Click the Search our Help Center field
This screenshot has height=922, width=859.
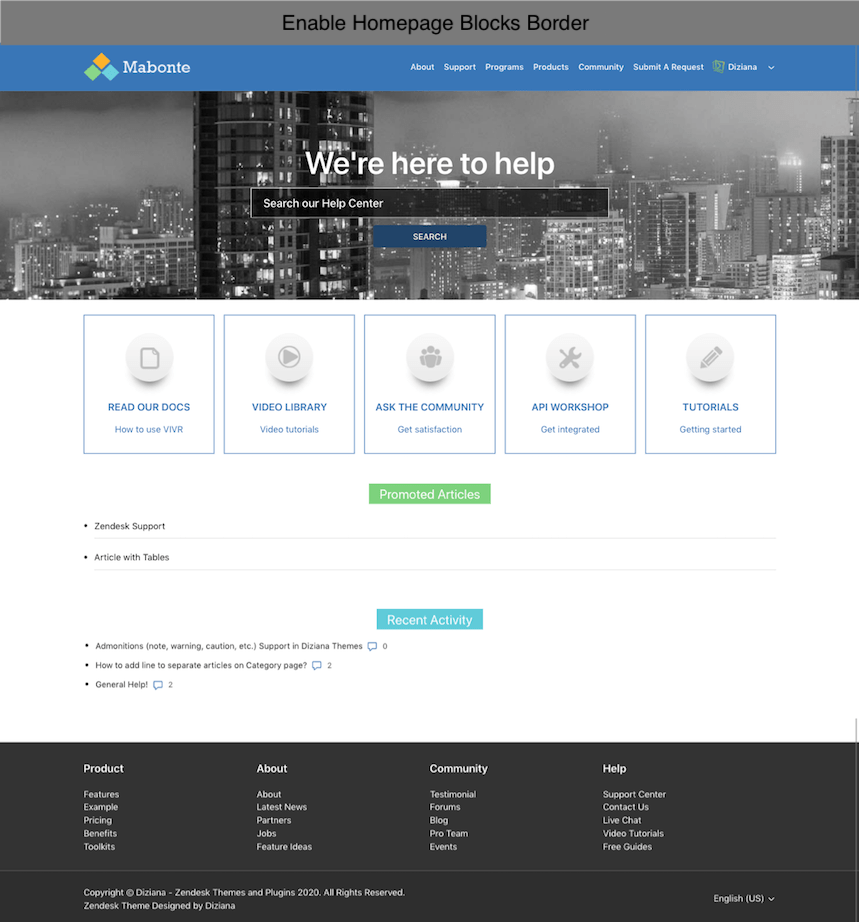(x=429, y=203)
